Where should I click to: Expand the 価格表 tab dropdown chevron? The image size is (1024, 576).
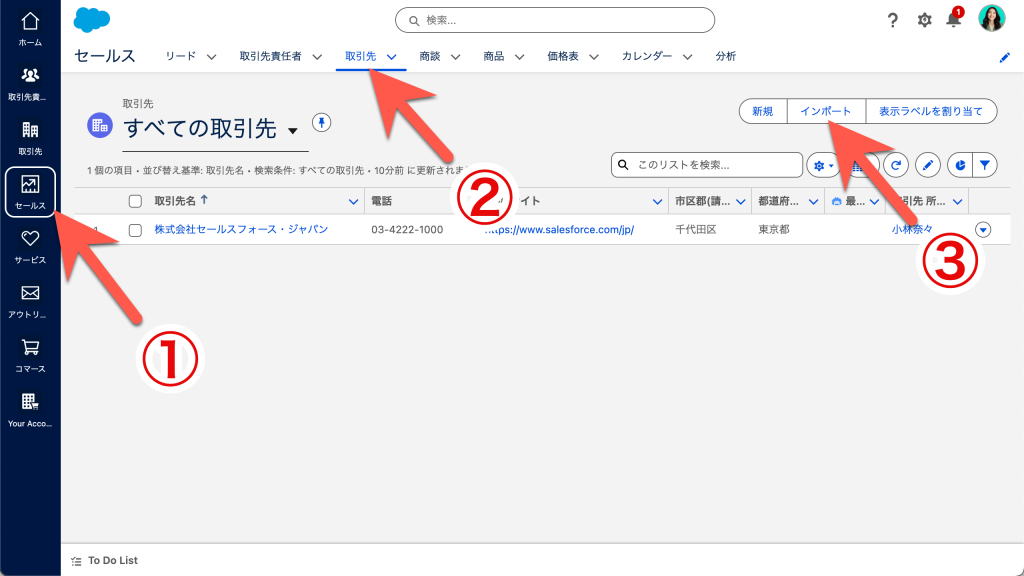click(x=594, y=57)
